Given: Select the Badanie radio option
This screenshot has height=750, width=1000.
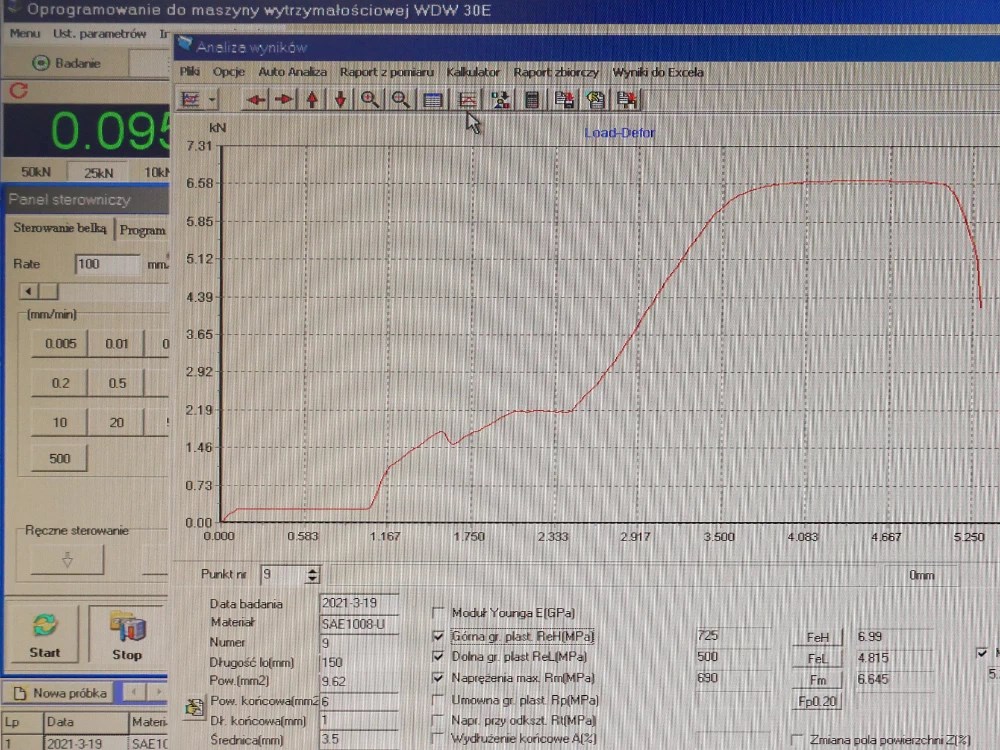Looking at the screenshot, I should click(x=41, y=63).
